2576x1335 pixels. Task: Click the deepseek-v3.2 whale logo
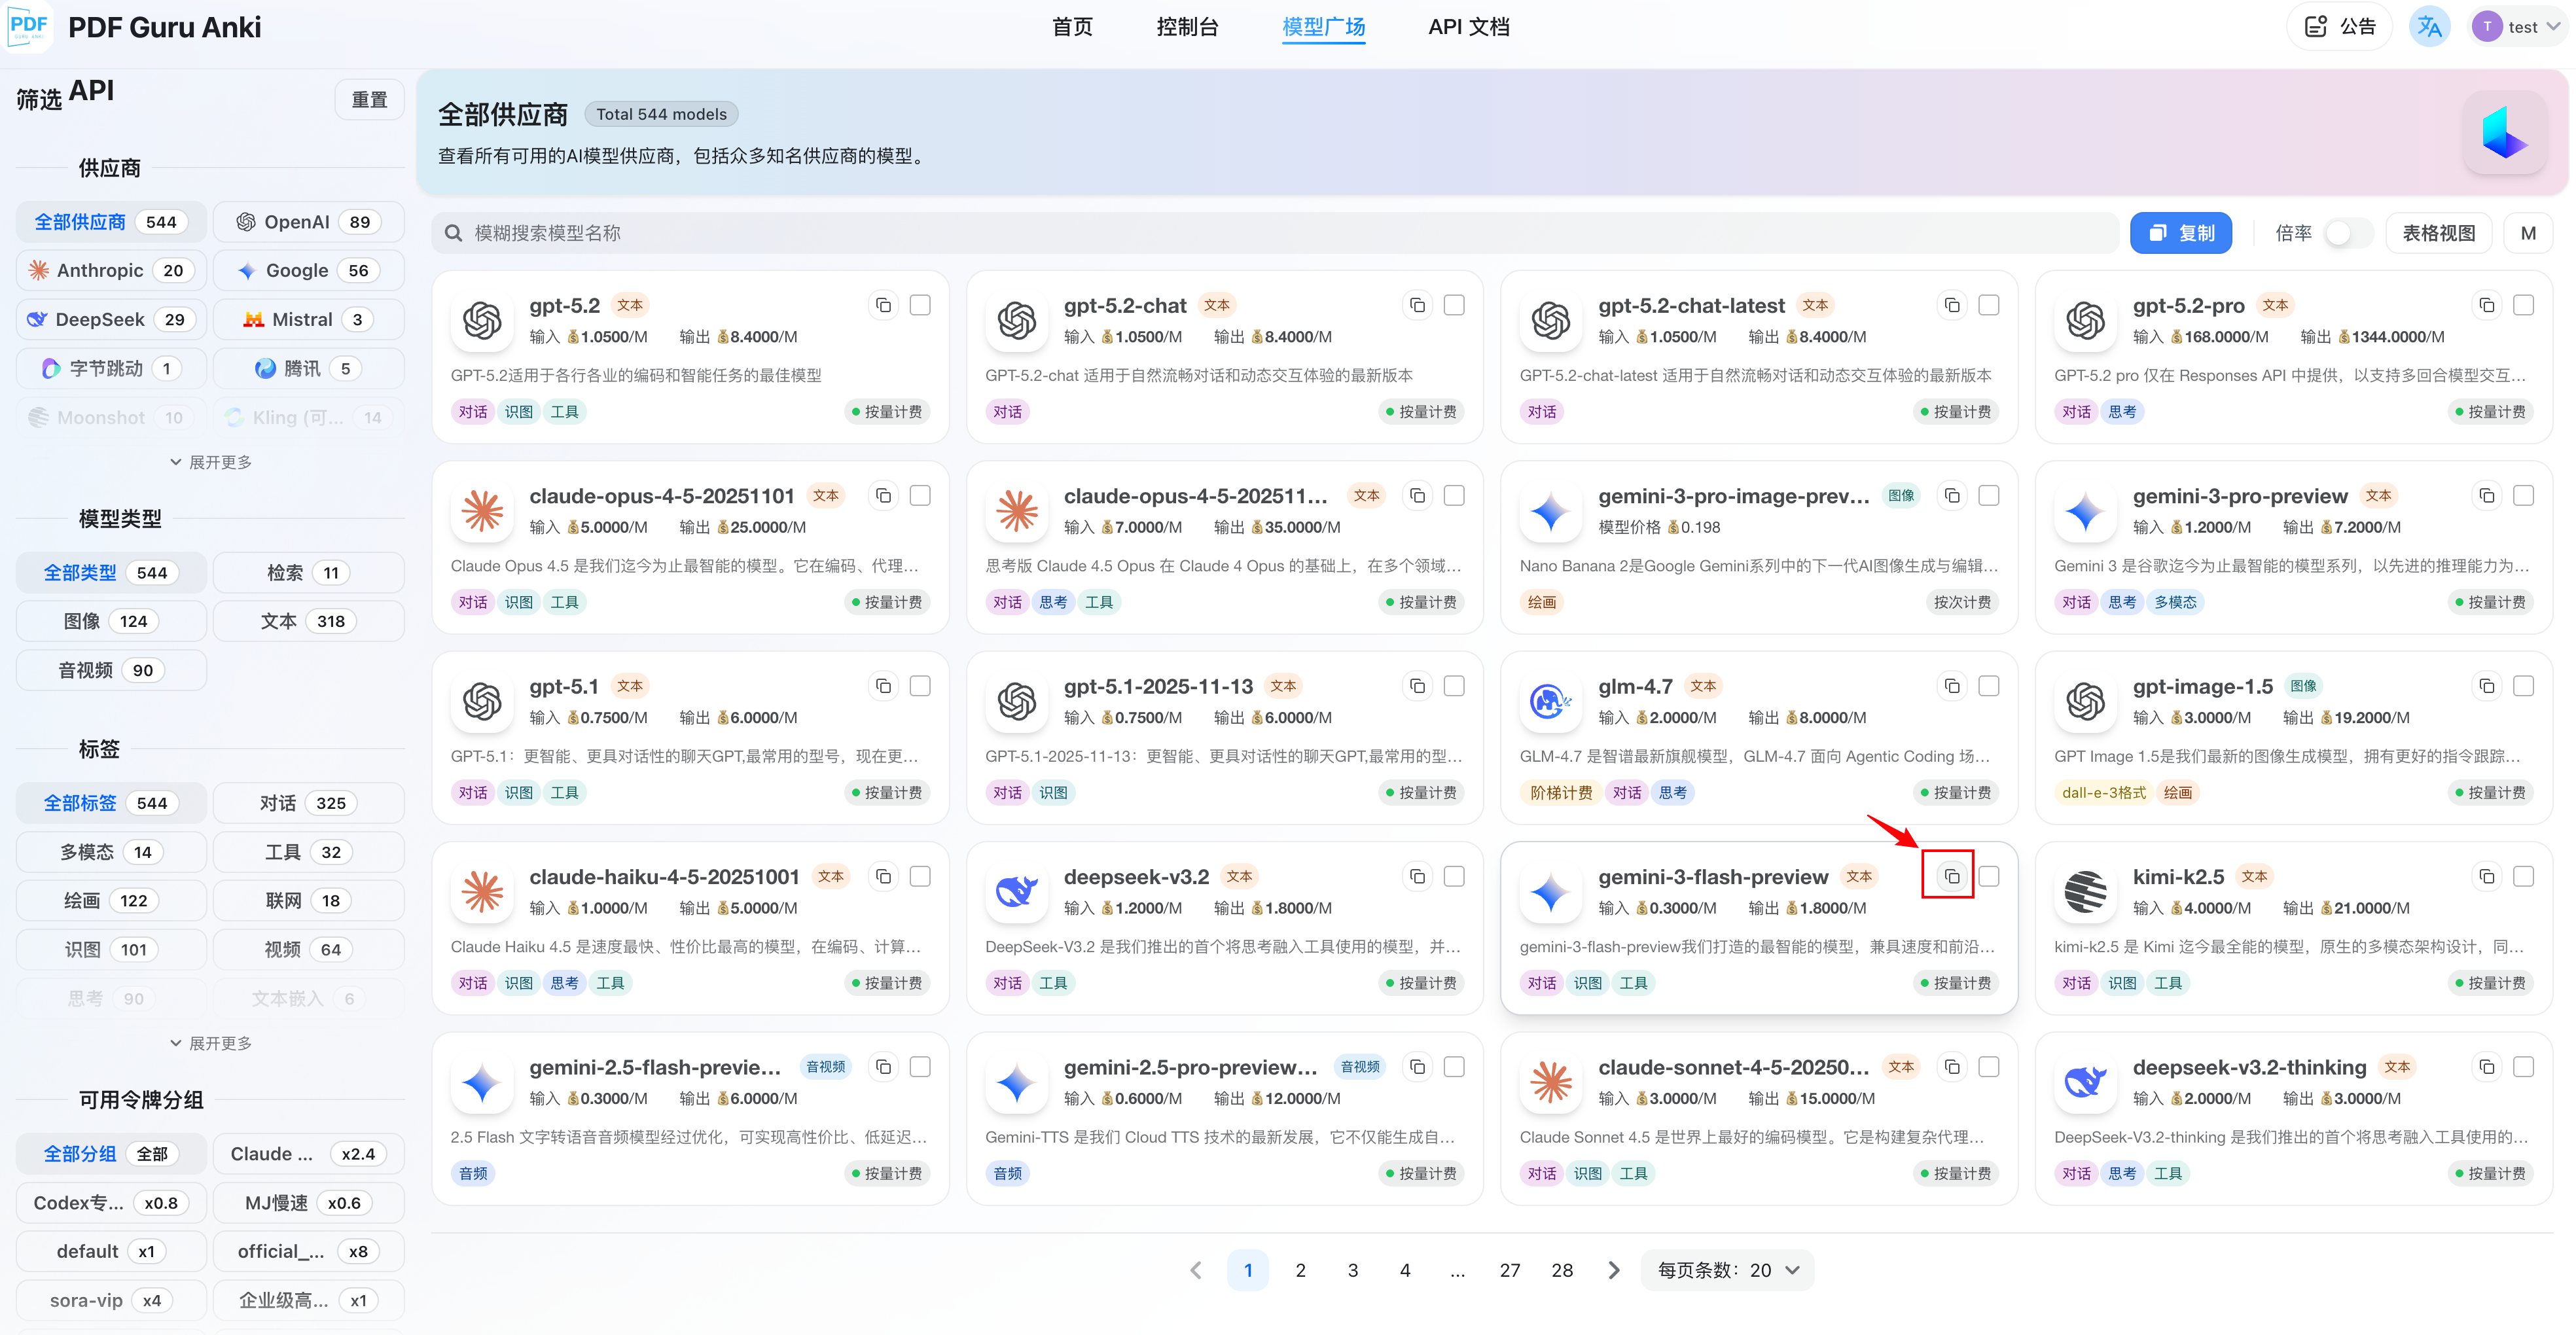[x=1016, y=890]
